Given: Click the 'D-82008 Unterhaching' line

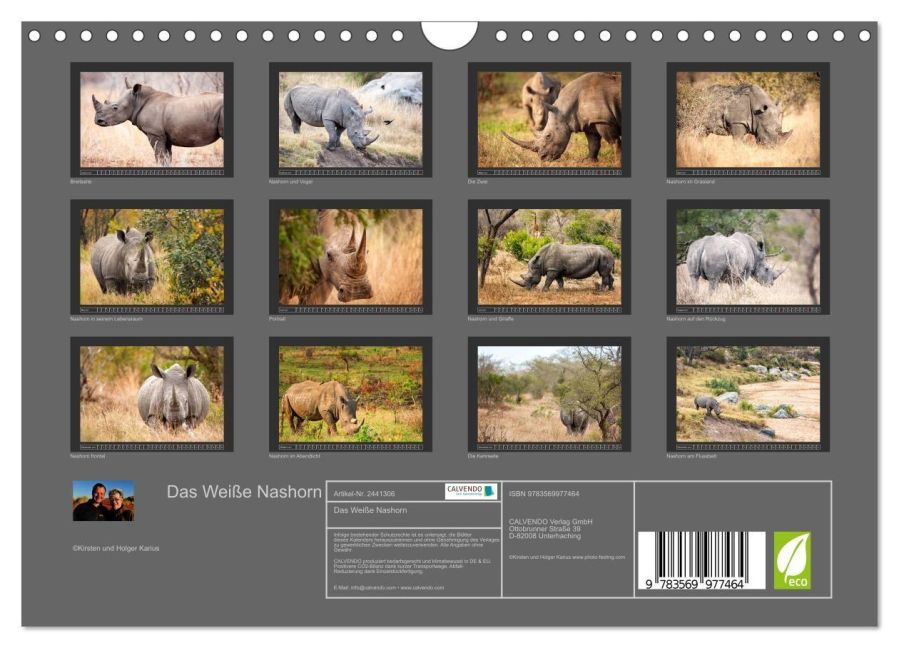Looking at the screenshot, I should pos(545,536).
